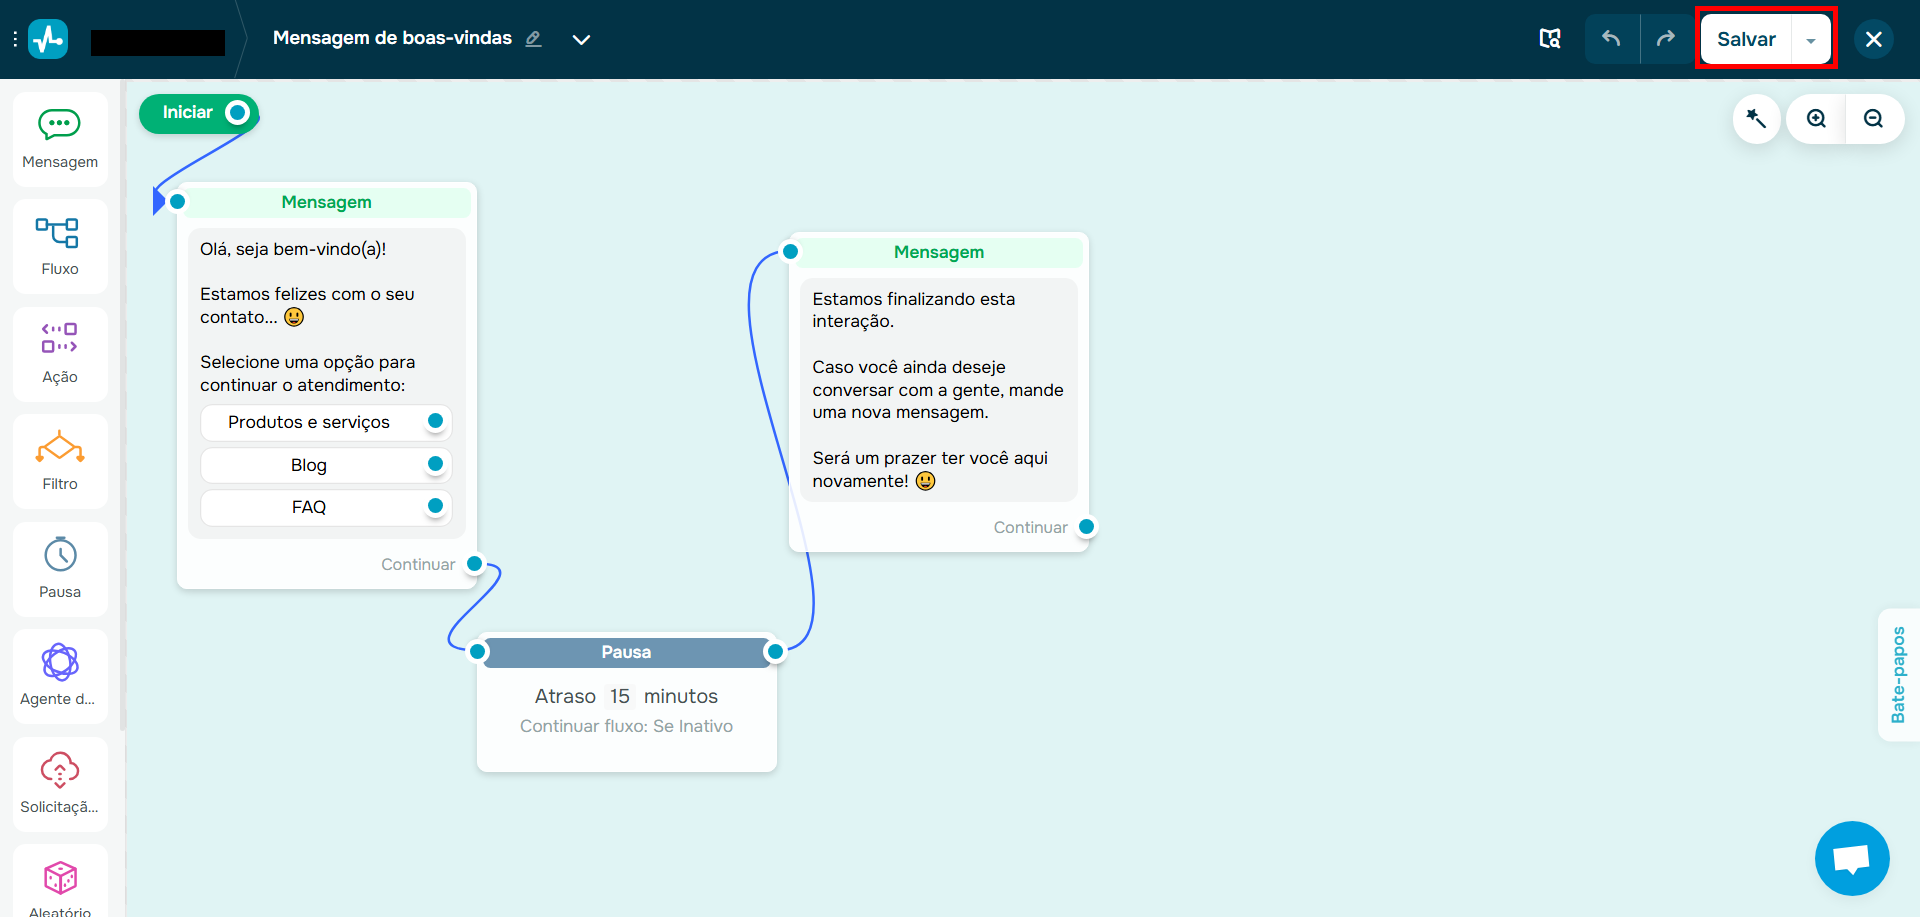Open the flow title dropdown chevron
Screen dimensions: 1920x917
(581, 41)
